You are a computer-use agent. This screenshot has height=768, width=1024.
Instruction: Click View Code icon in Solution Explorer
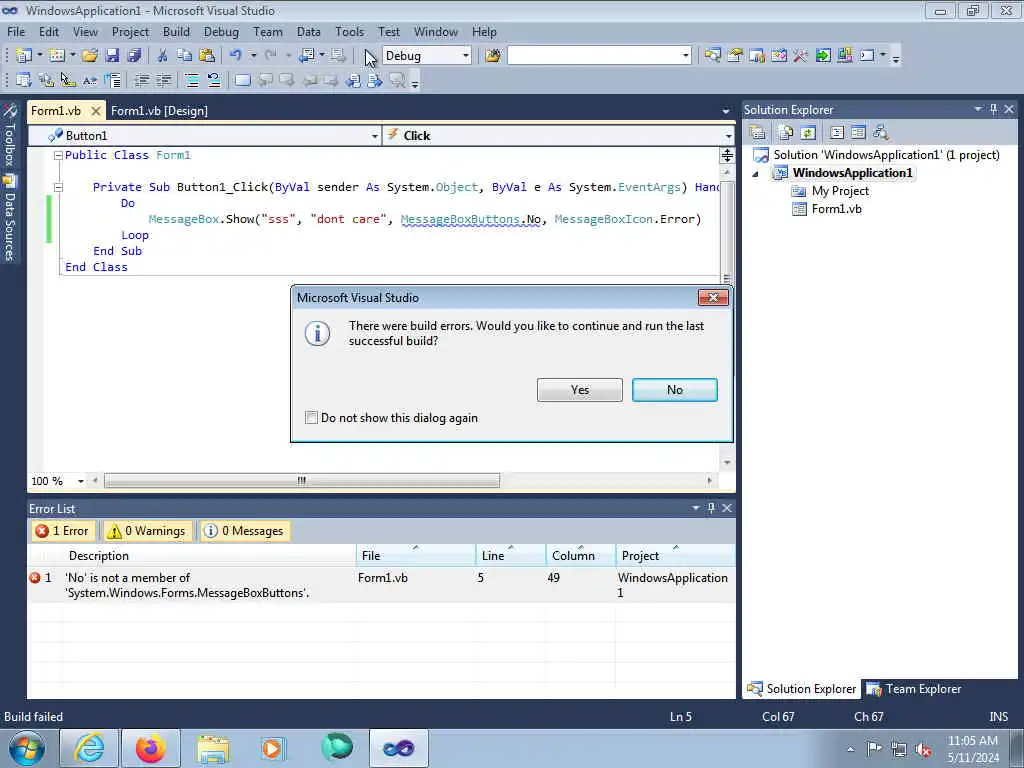(837, 133)
